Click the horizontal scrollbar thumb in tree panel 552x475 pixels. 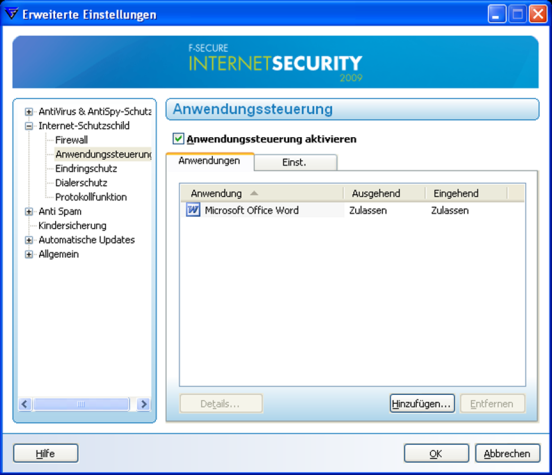[81, 404]
